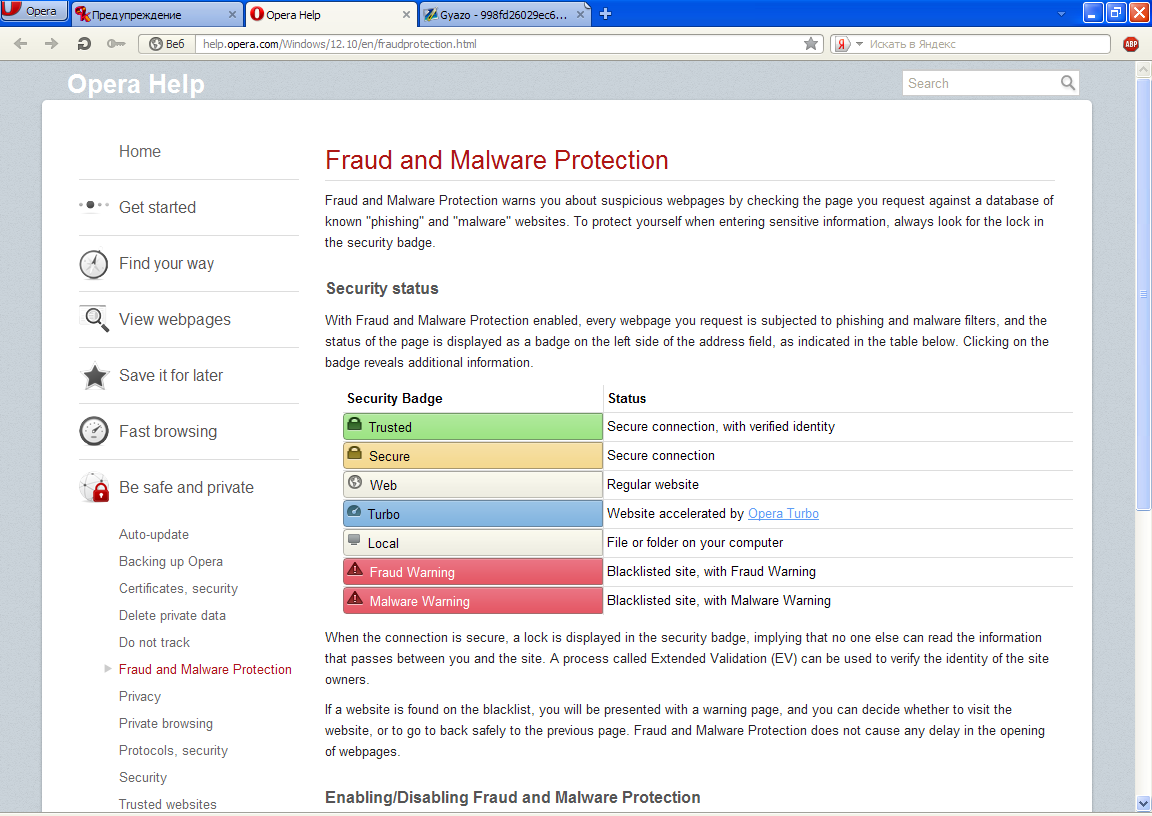Reload the current page
The image size is (1152, 816).
(84, 44)
